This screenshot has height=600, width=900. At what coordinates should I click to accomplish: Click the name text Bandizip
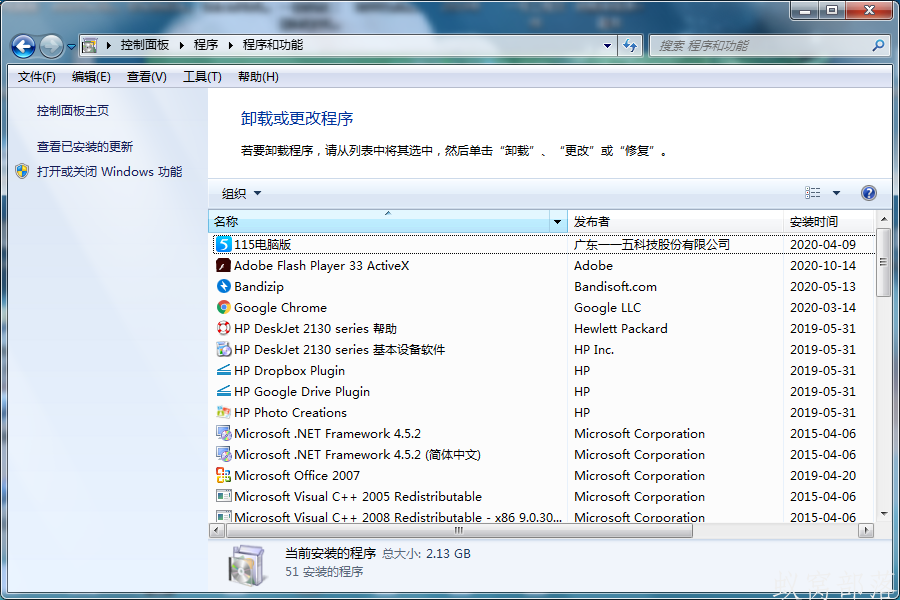259,287
